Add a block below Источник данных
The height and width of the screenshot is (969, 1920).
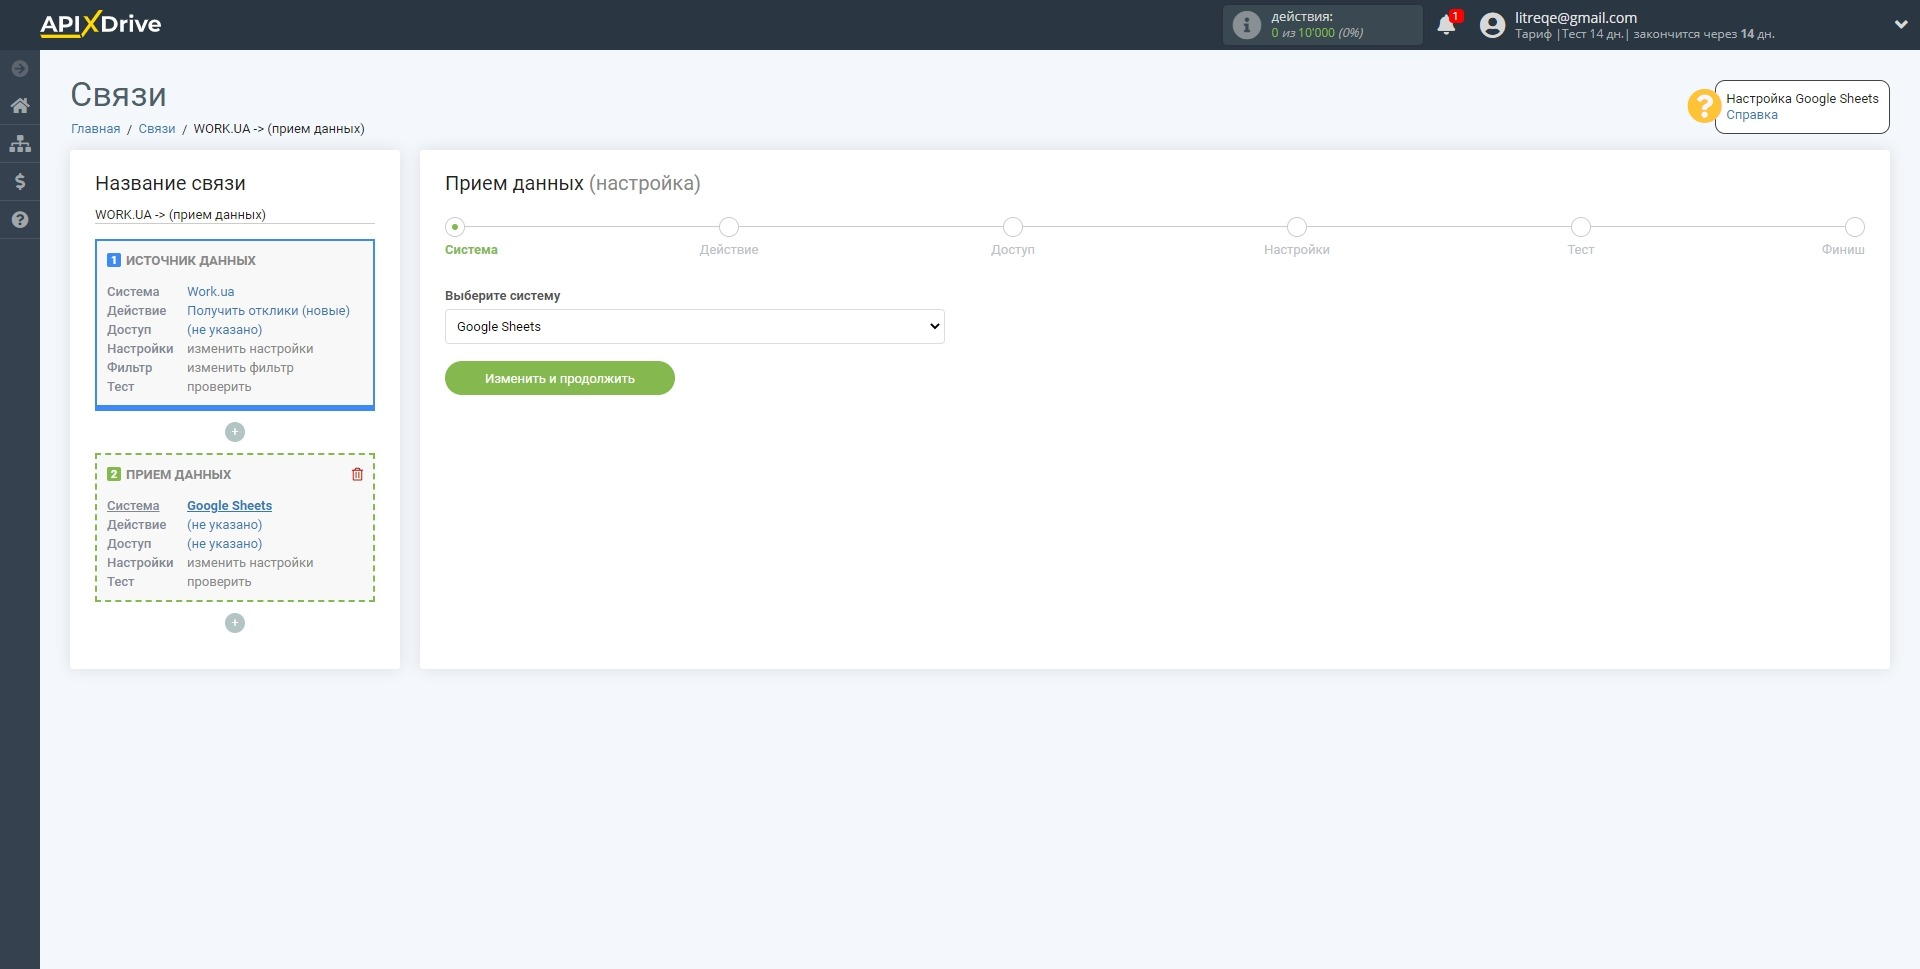(x=235, y=432)
